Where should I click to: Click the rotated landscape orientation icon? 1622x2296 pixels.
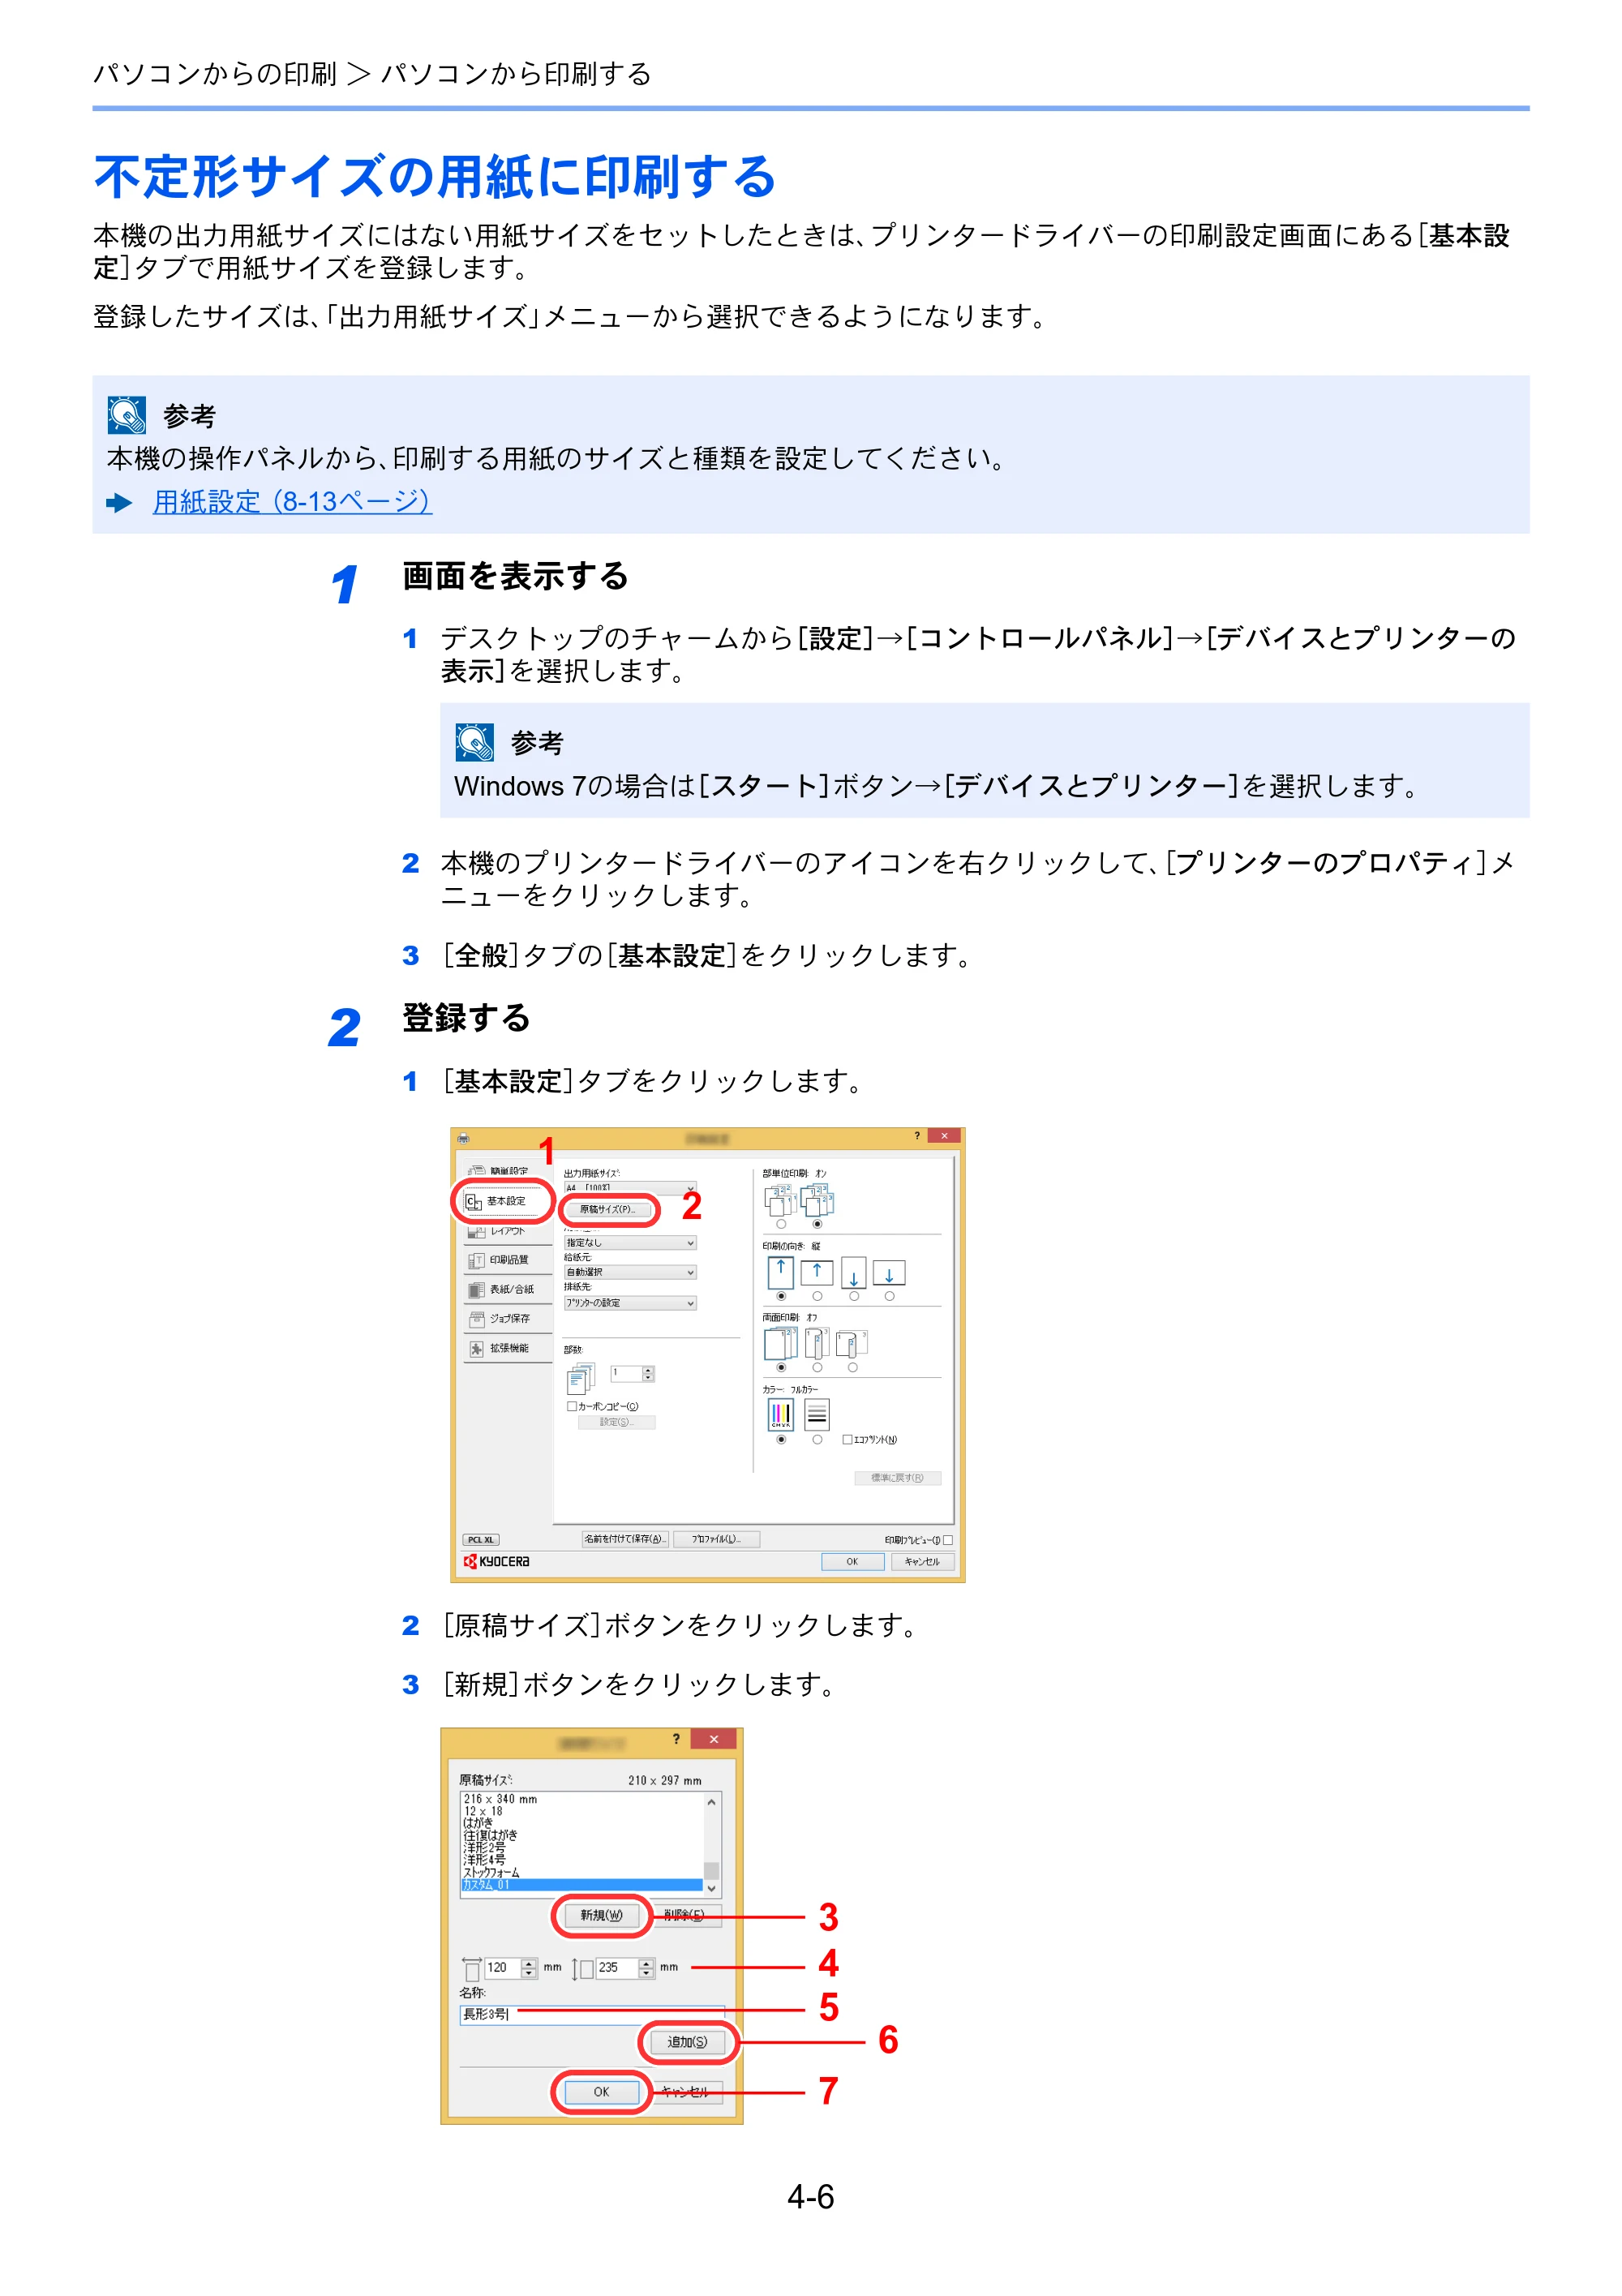pos(889,1272)
